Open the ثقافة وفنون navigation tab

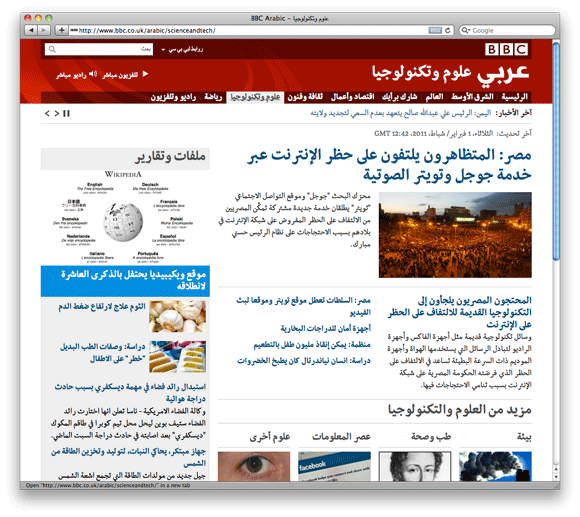305,97
